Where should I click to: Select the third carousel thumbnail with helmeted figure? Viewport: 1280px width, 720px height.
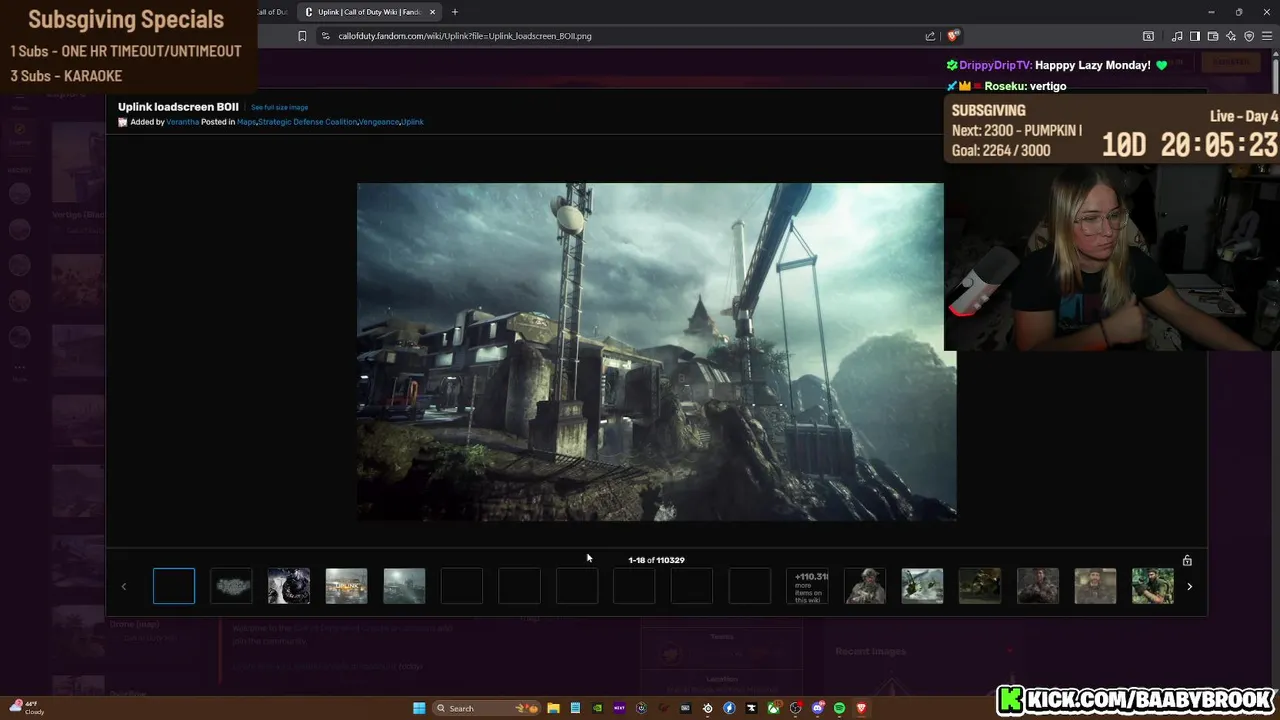click(289, 586)
